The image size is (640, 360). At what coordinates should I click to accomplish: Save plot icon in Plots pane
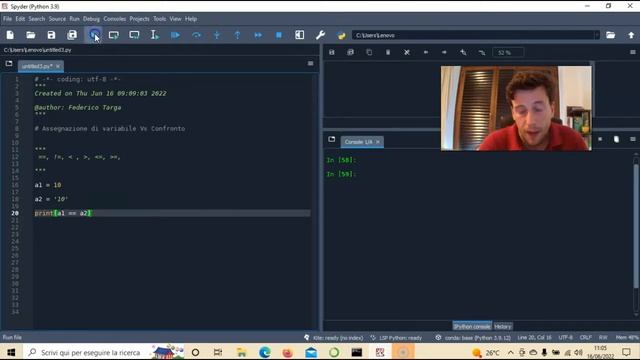(331, 52)
